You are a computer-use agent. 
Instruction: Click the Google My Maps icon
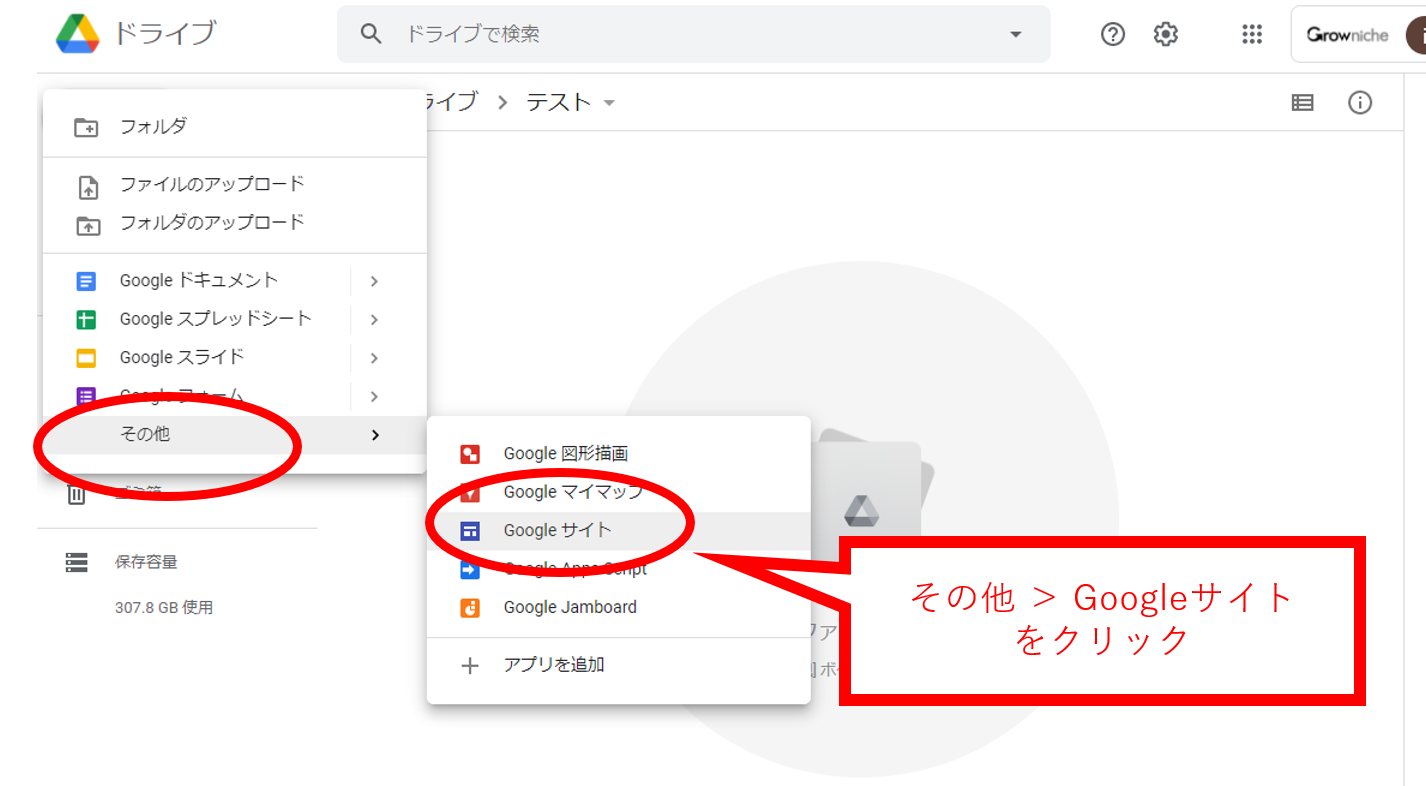click(x=470, y=492)
